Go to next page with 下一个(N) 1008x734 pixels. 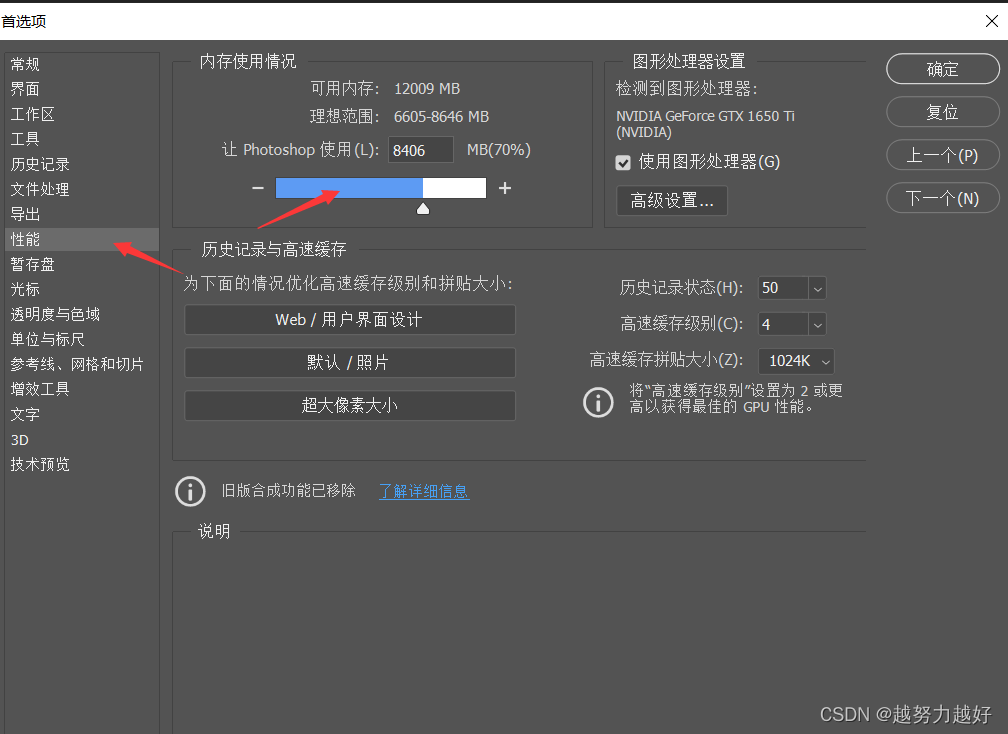click(942, 199)
